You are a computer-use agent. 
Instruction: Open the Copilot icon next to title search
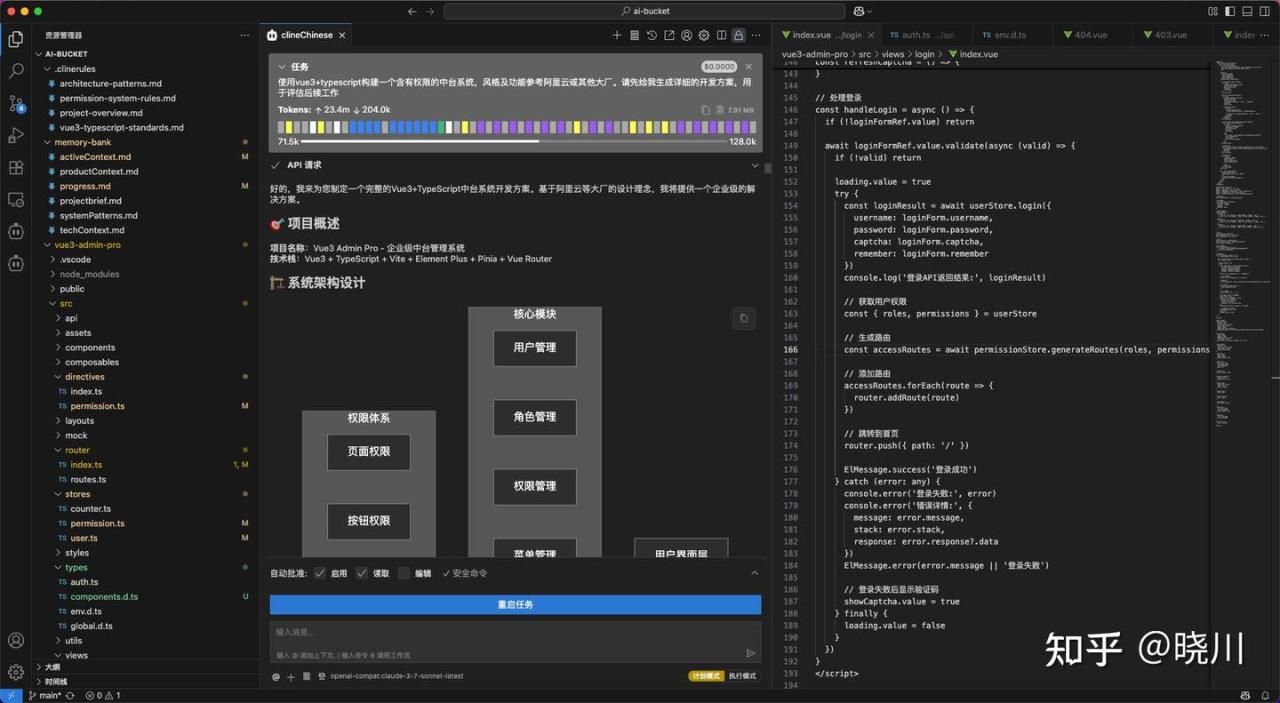point(858,11)
